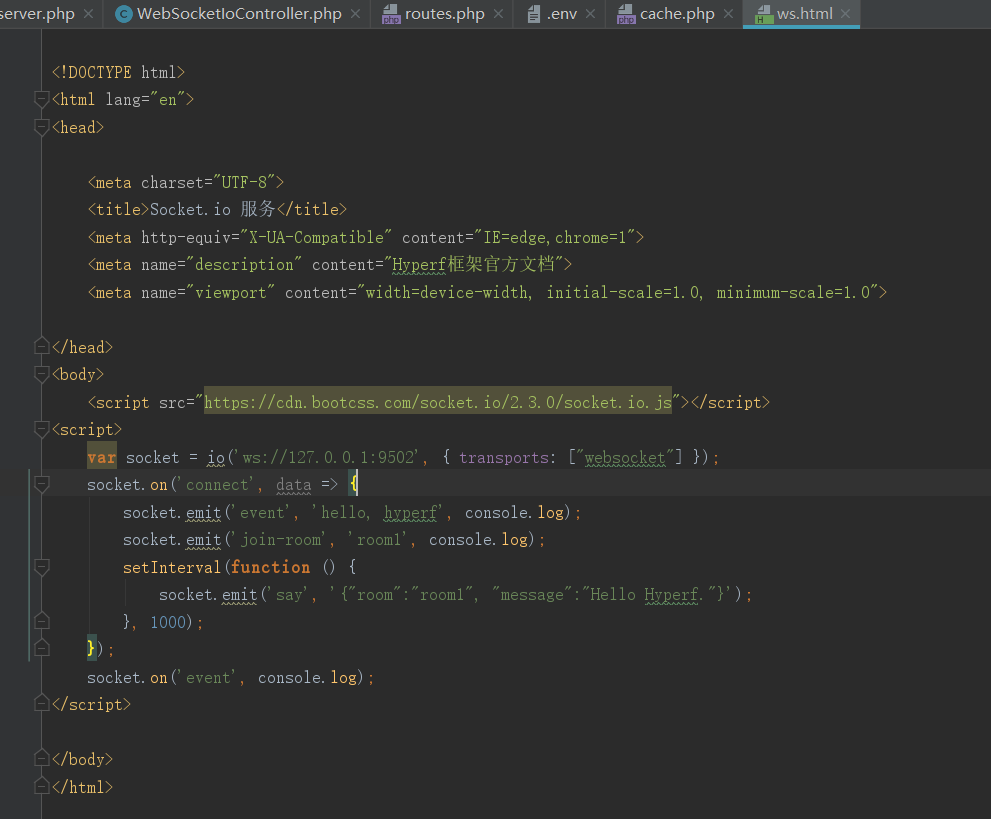This screenshot has width=991, height=819.
Task: Click the title text 'Socket.io 服务'
Action: pyautogui.click(x=212, y=209)
